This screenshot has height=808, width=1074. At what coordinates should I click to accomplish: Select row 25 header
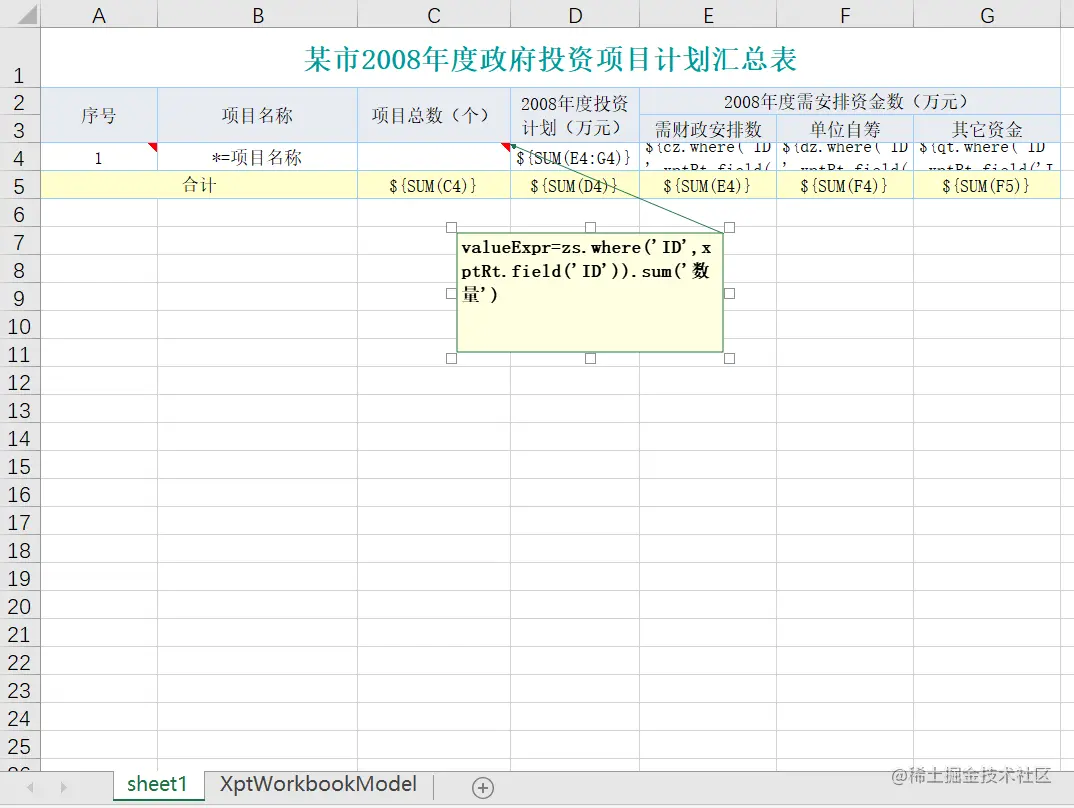pyautogui.click(x=19, y=746)
